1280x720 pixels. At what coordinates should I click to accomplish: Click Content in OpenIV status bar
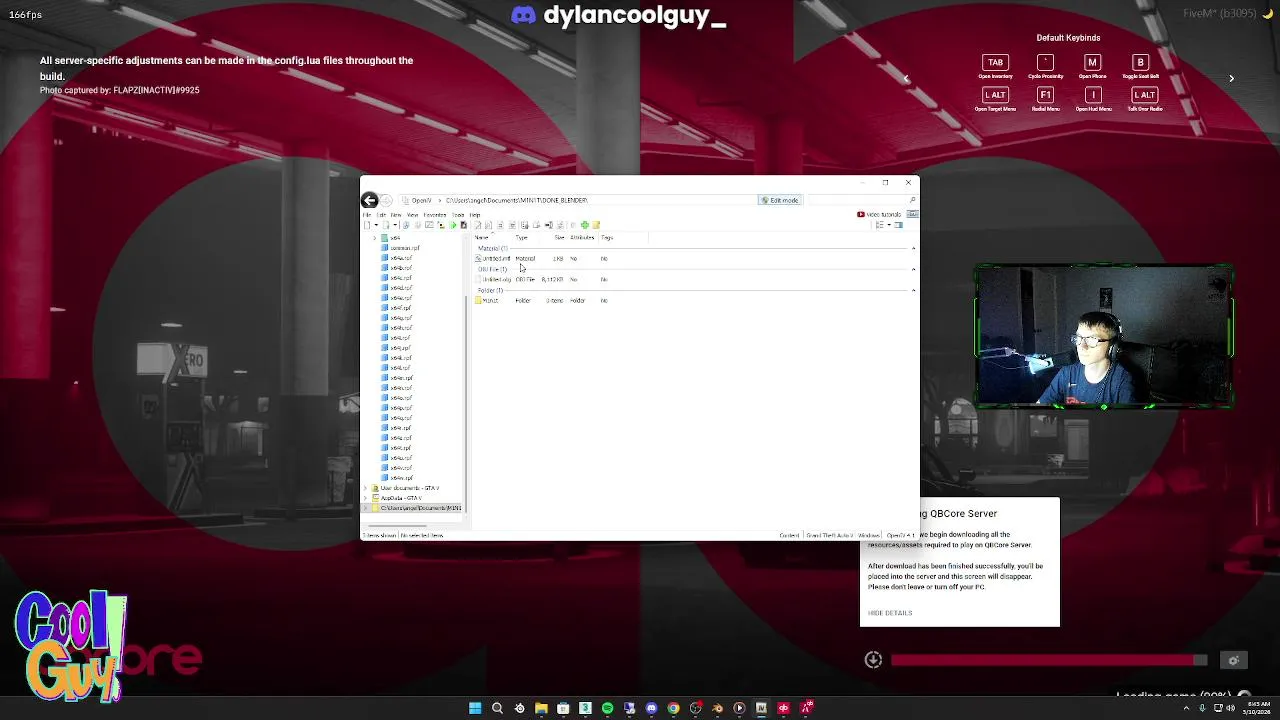pos(789,536)
